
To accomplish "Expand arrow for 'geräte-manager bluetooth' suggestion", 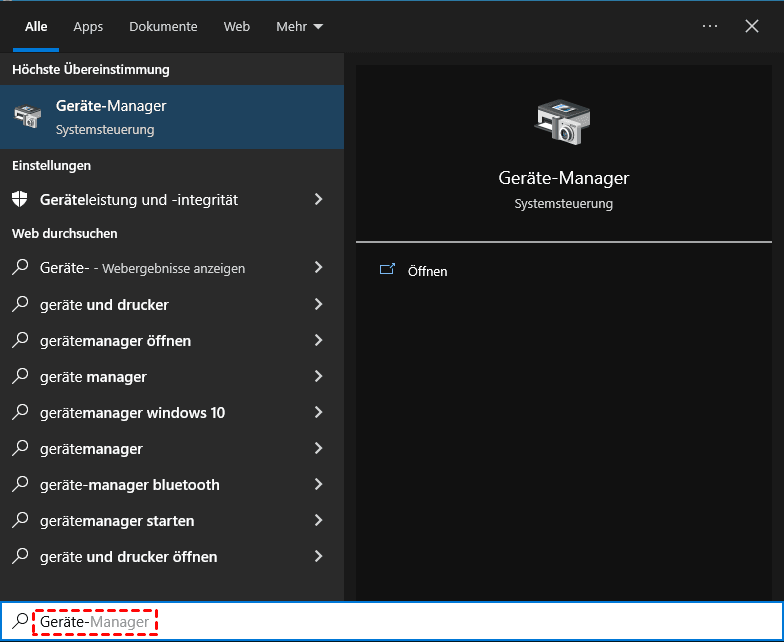I will [x=318, y=485].
